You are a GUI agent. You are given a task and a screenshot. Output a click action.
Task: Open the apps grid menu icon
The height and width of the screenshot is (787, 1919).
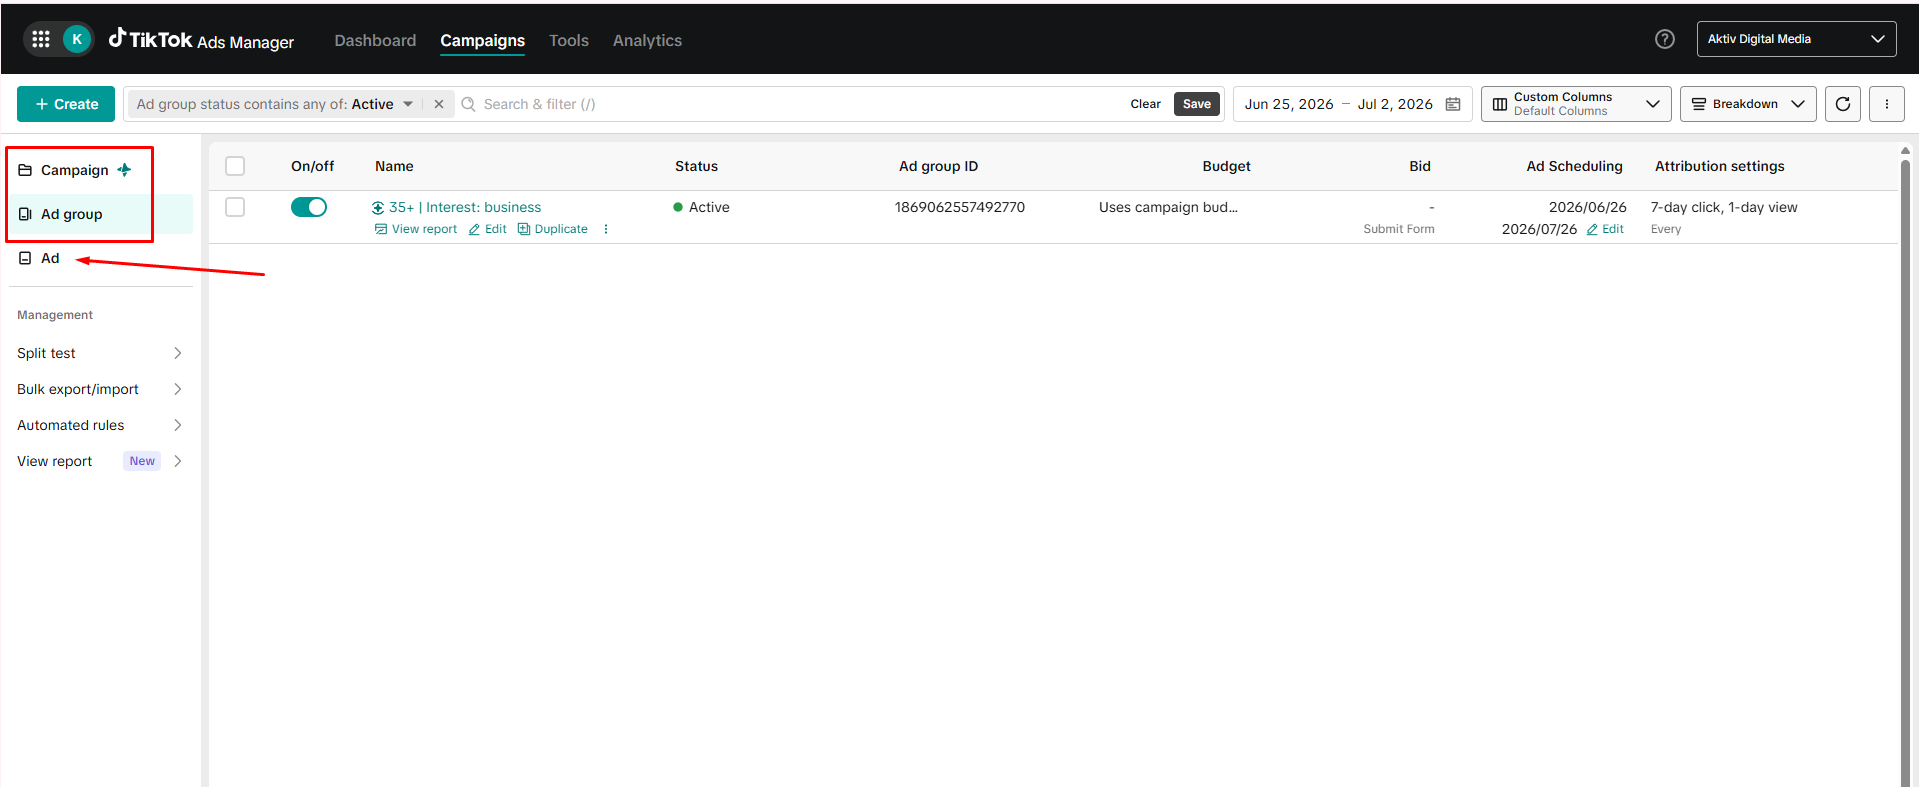[41, 39]
